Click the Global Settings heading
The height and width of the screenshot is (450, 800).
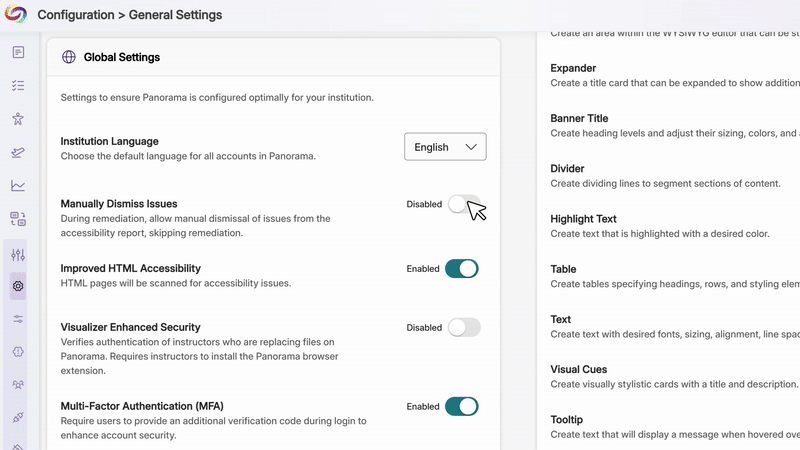tap(122, 57)
